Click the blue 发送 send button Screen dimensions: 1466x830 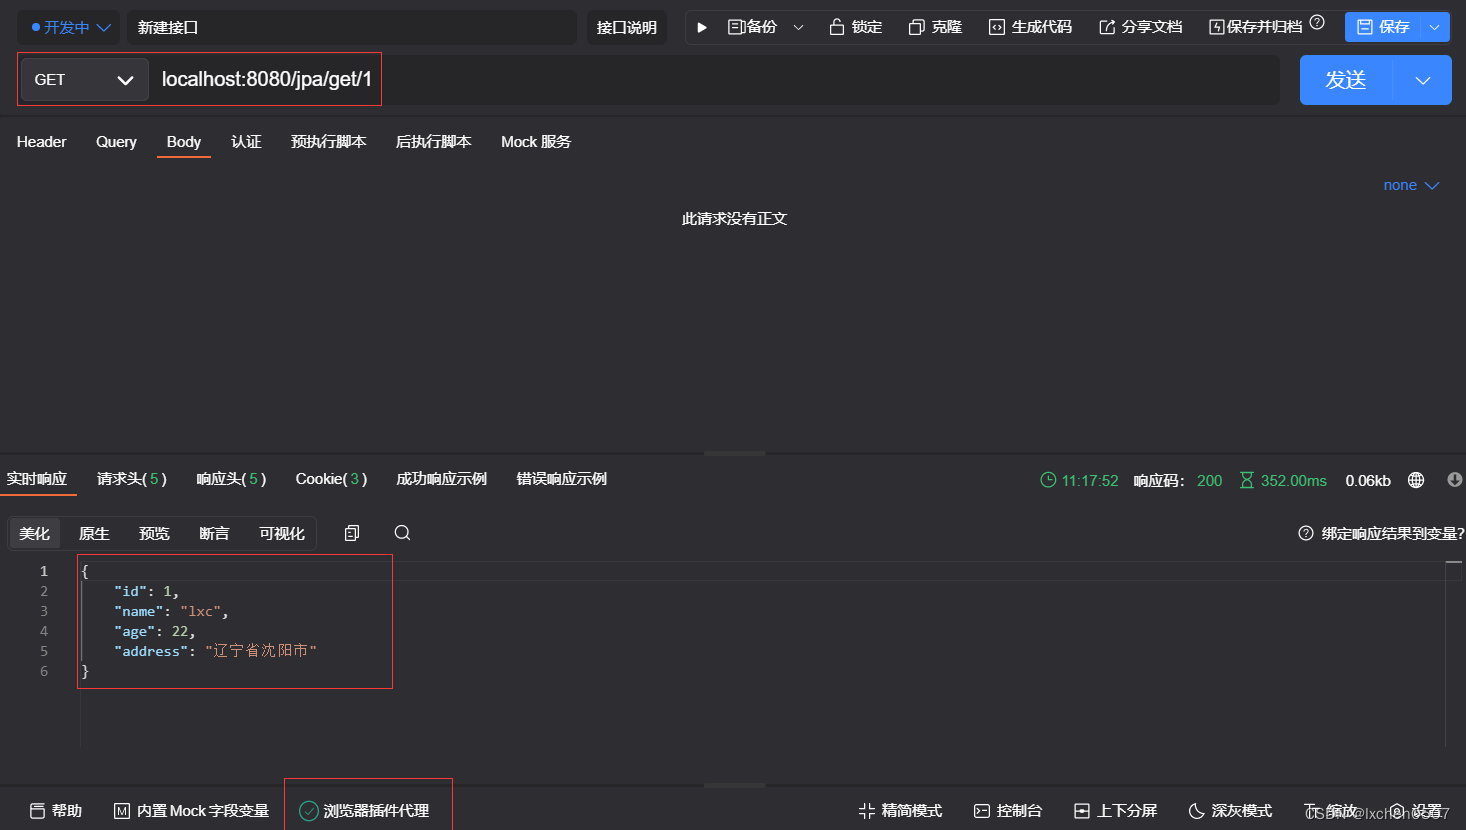tap(1346, 80)
